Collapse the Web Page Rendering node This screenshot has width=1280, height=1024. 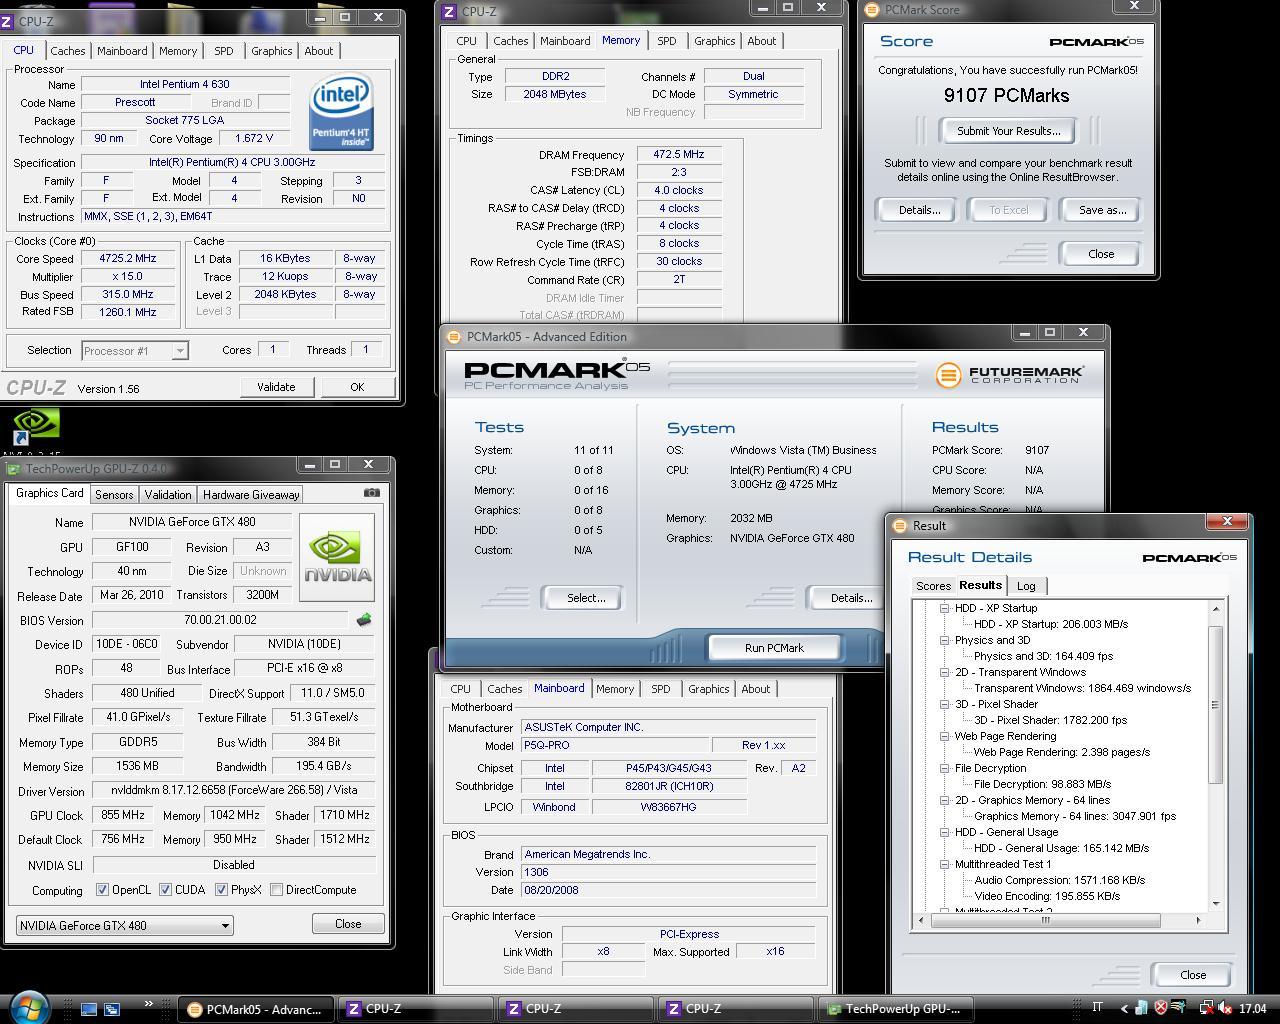(943, 736)
